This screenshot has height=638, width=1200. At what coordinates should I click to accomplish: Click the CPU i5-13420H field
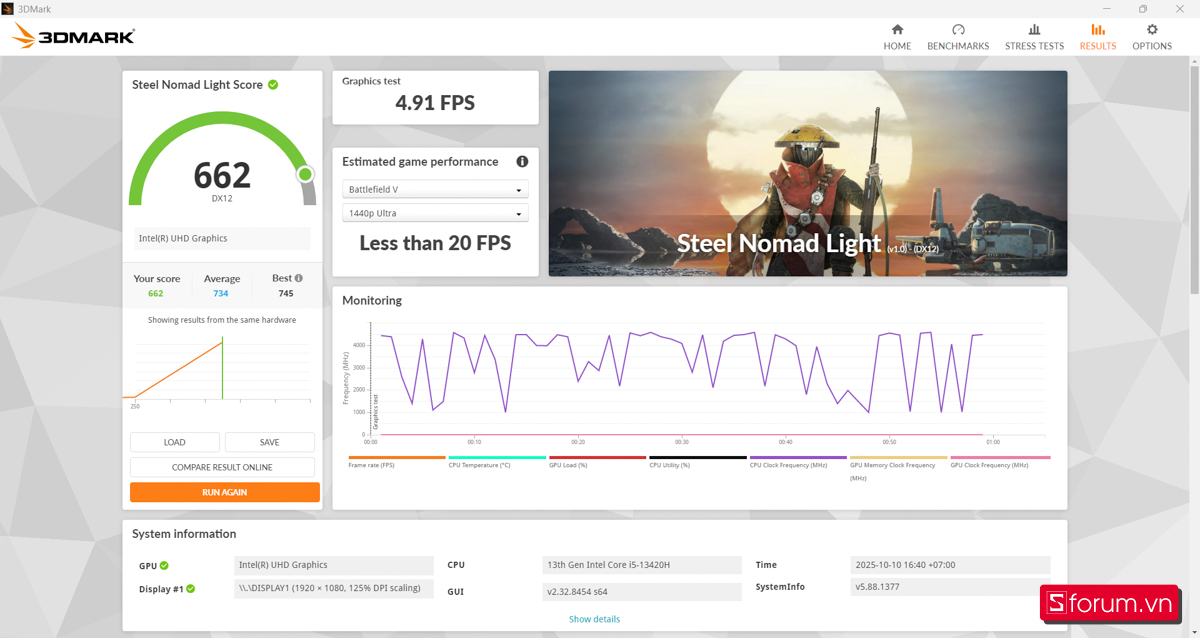tap(642, 565)
